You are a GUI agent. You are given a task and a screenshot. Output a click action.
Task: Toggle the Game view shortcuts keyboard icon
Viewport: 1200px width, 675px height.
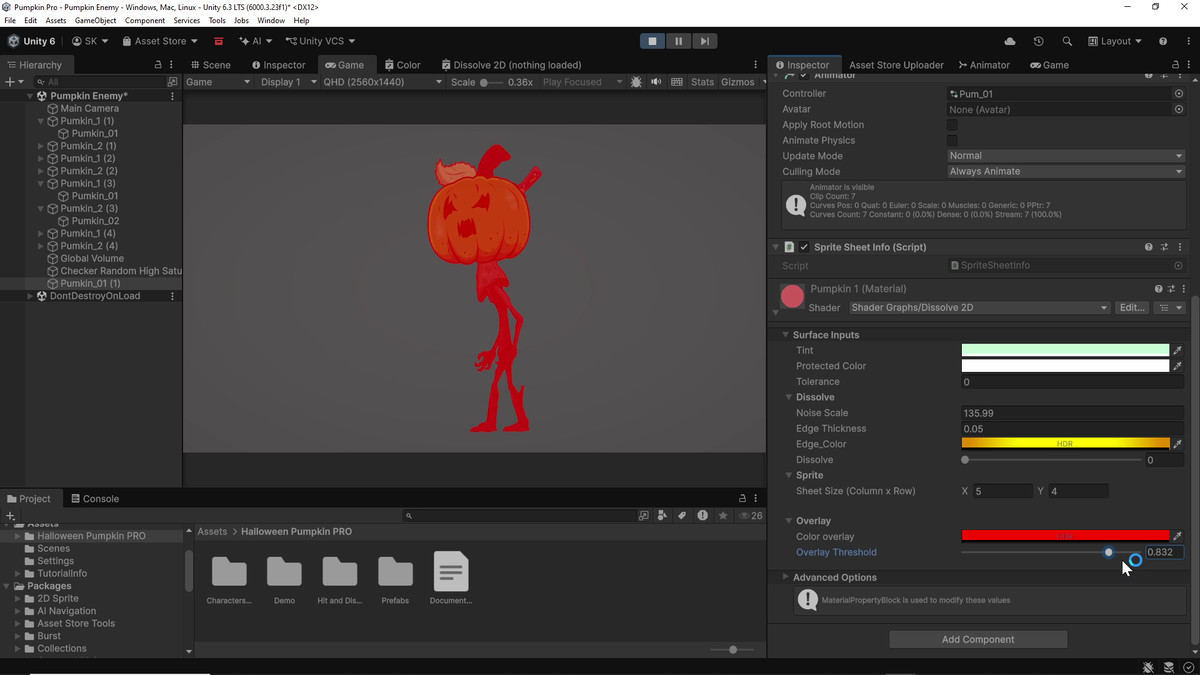pos(677,82)
